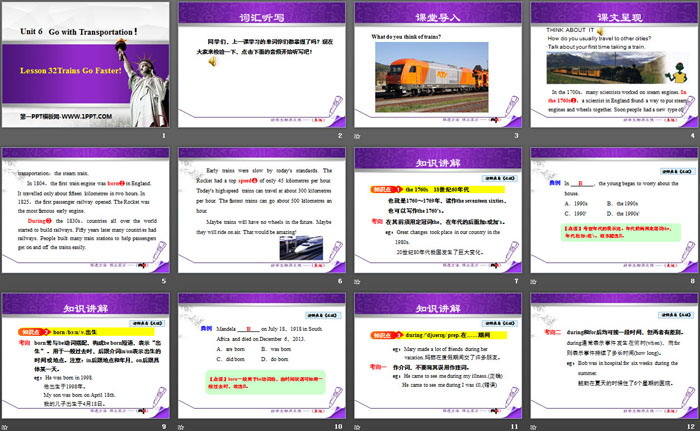Image resolution: width=700 pixels, height=431 pixels.
Task: Click the 课文呈现 header on slide 4
Action: [611, 18]
